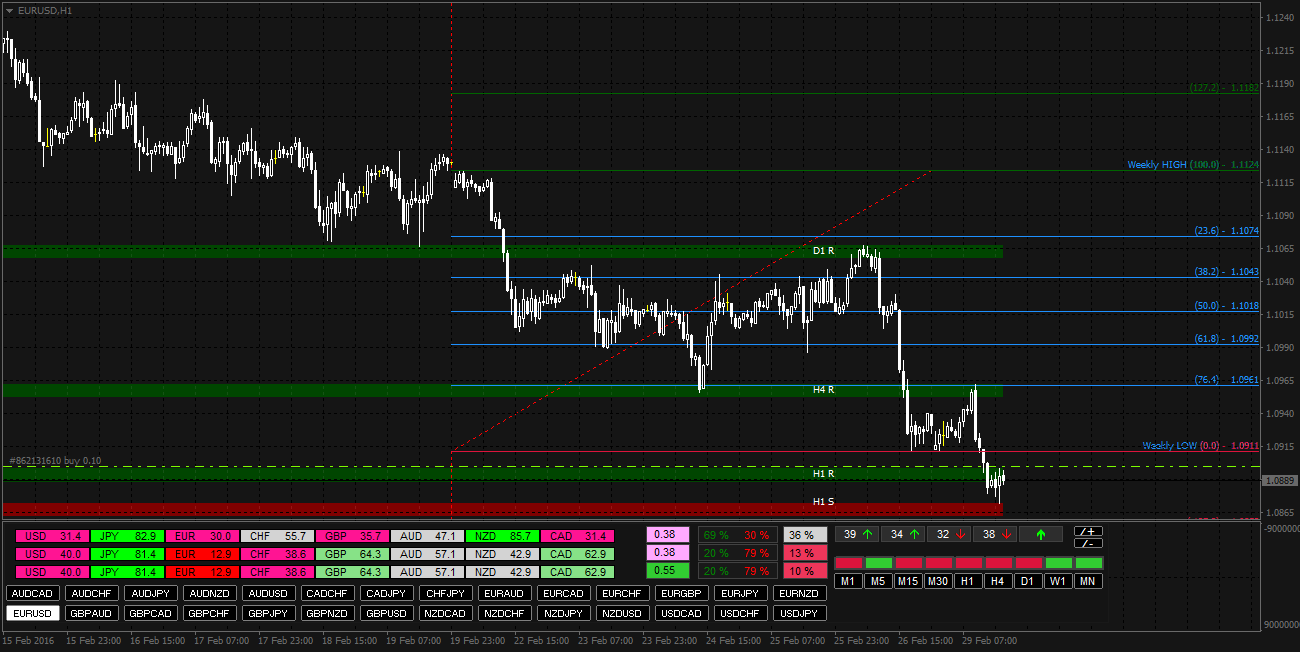
Task: Click the red down arrow beside 38
Action: 1006,534
